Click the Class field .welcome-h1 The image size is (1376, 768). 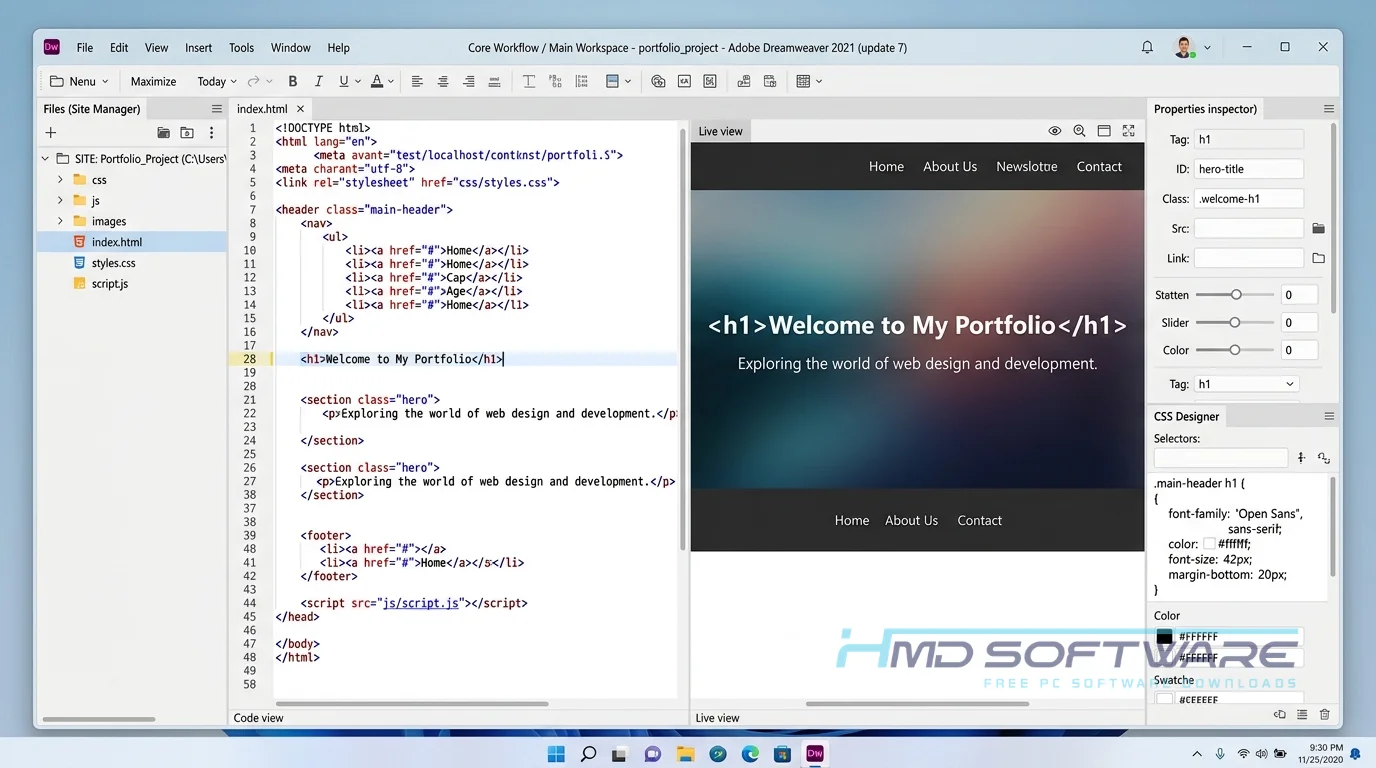(1249, 199)
